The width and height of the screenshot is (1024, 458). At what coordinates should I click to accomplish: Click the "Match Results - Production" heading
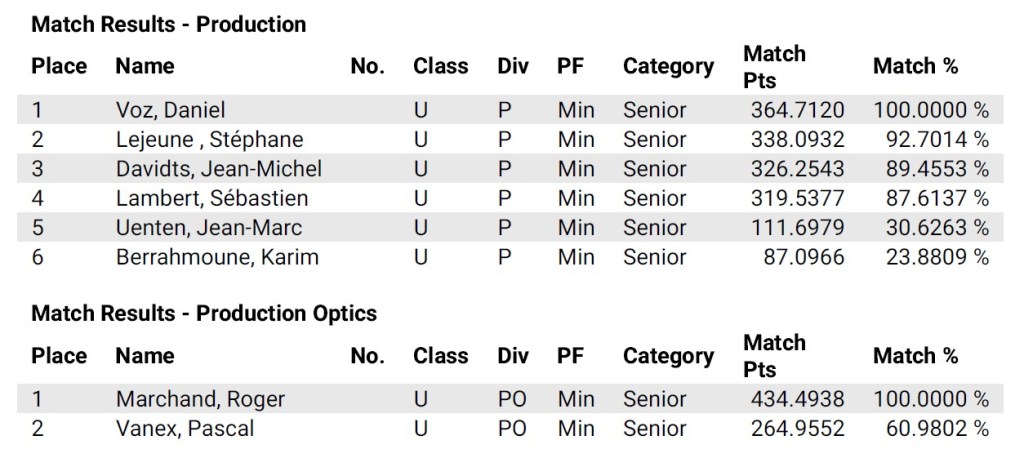[169, 24]
